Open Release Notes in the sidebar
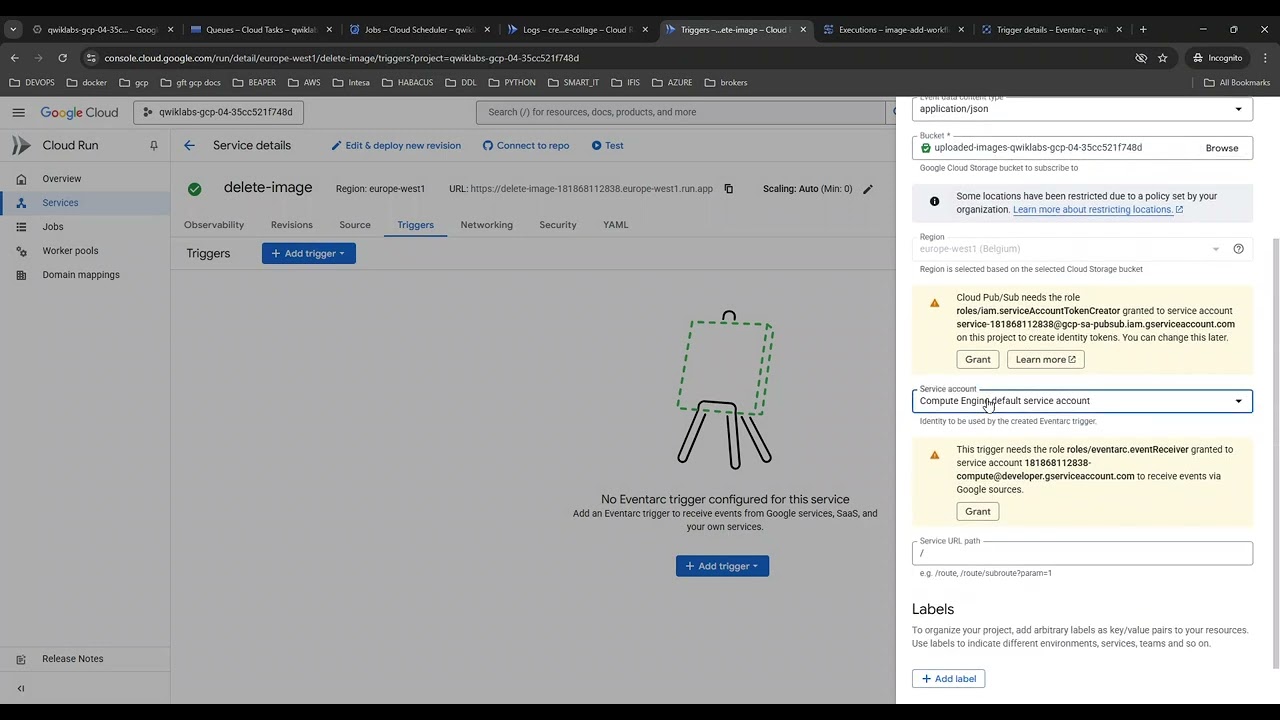Screen dimensions: 1280x720 tap(85, 659)
